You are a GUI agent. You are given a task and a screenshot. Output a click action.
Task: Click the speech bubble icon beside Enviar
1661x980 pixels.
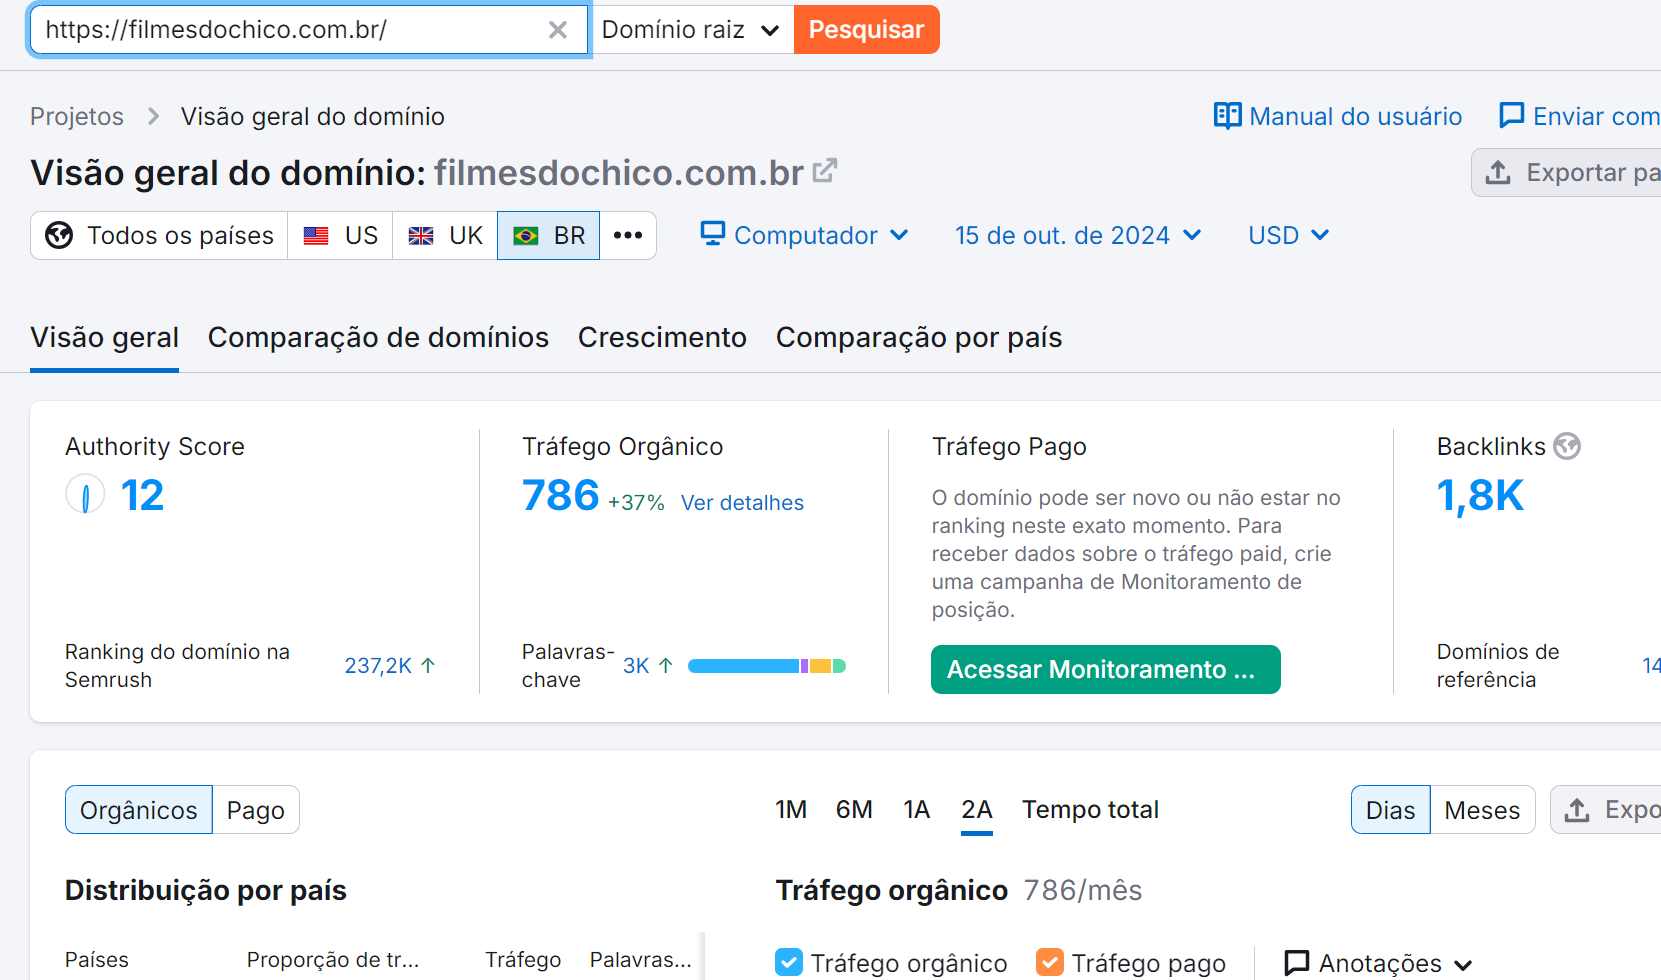(x=1511, y=116)
